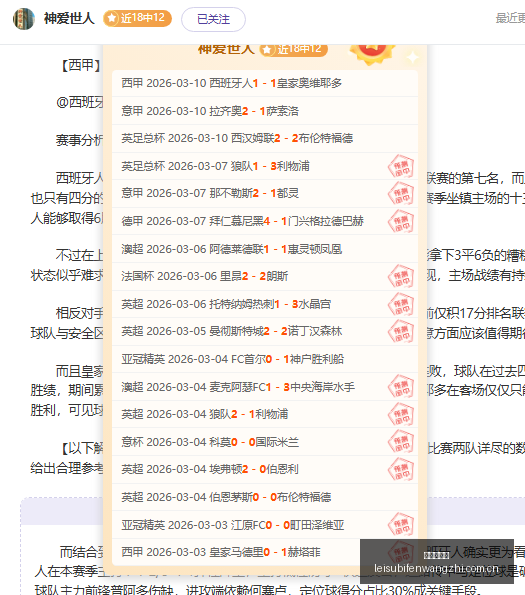
Task: Select row 埃弗顿2 - 0伯恩利
Action: coord(265,469)
